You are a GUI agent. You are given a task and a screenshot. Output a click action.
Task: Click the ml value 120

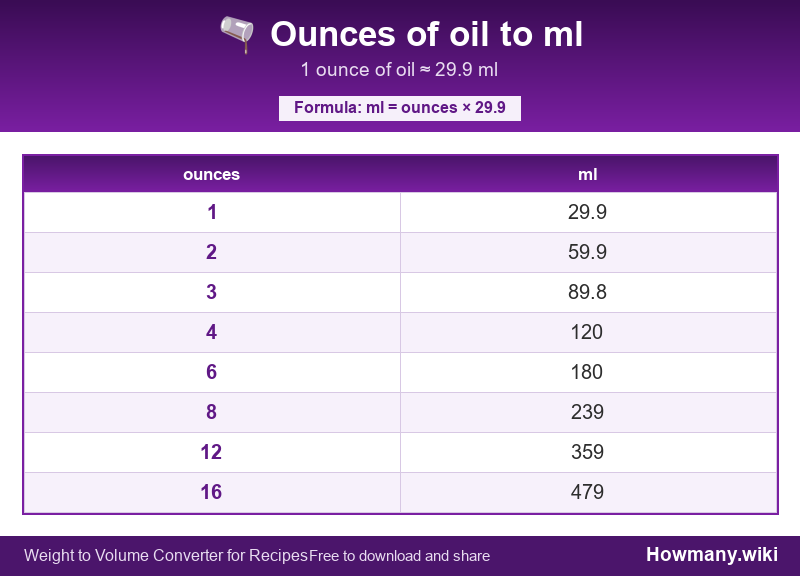[x=588, y=332]
